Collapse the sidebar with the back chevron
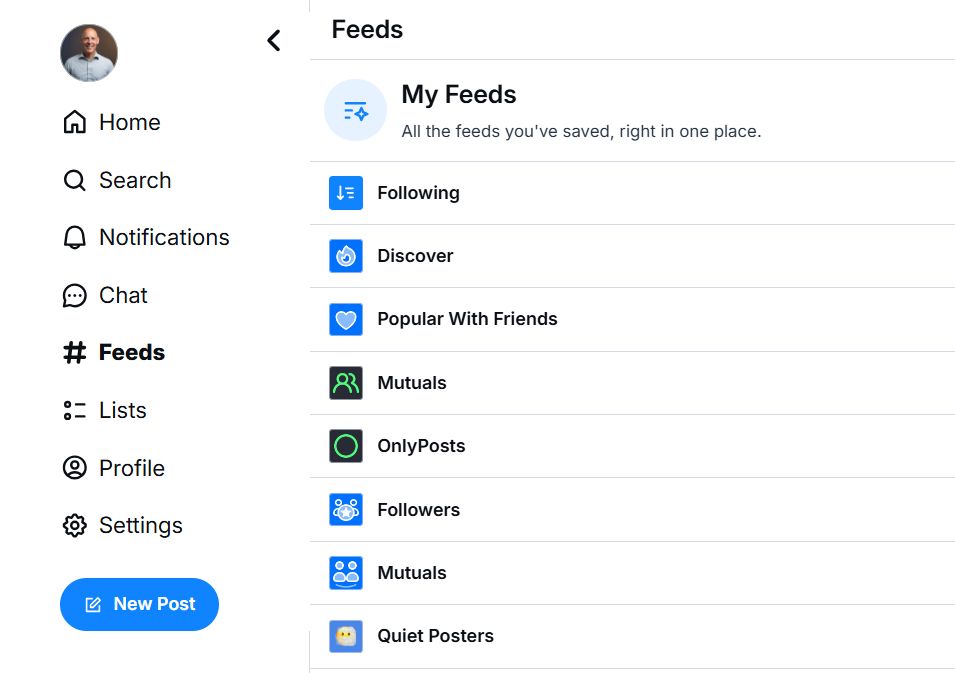 (274, 40)
